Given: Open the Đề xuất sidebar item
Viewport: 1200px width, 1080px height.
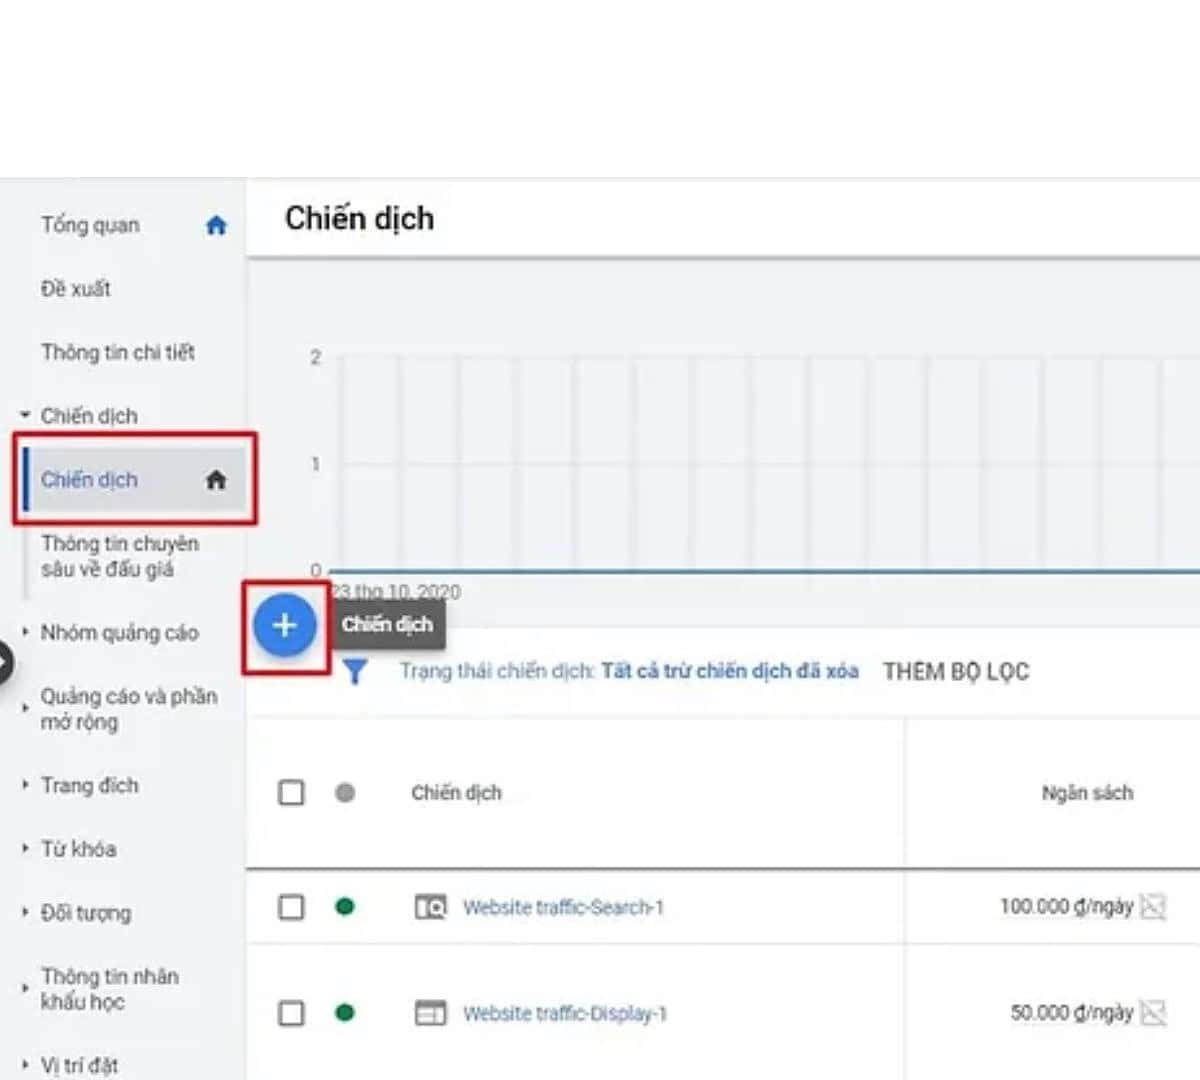Looking at the screenshot, I should pos(76,289).
